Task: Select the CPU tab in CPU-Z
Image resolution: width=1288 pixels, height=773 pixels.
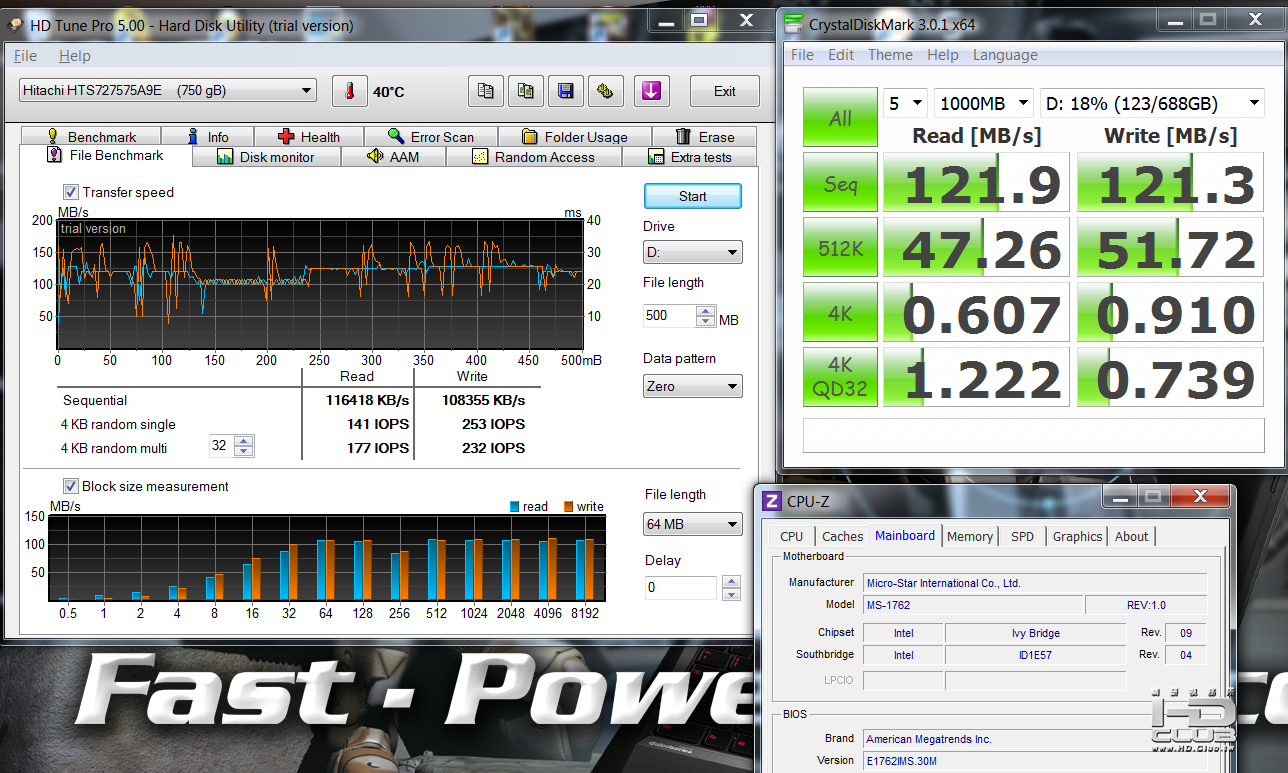Action: pyautogui.click(x=791, y=536)
